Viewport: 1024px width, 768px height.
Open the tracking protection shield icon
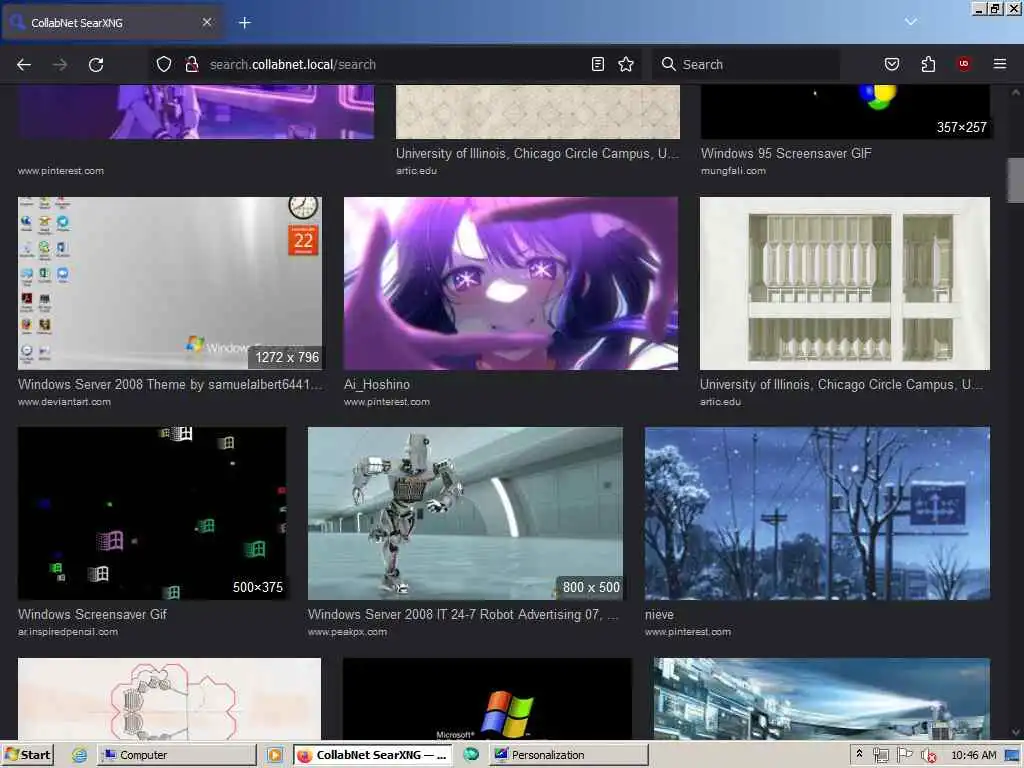pos(164,64)
